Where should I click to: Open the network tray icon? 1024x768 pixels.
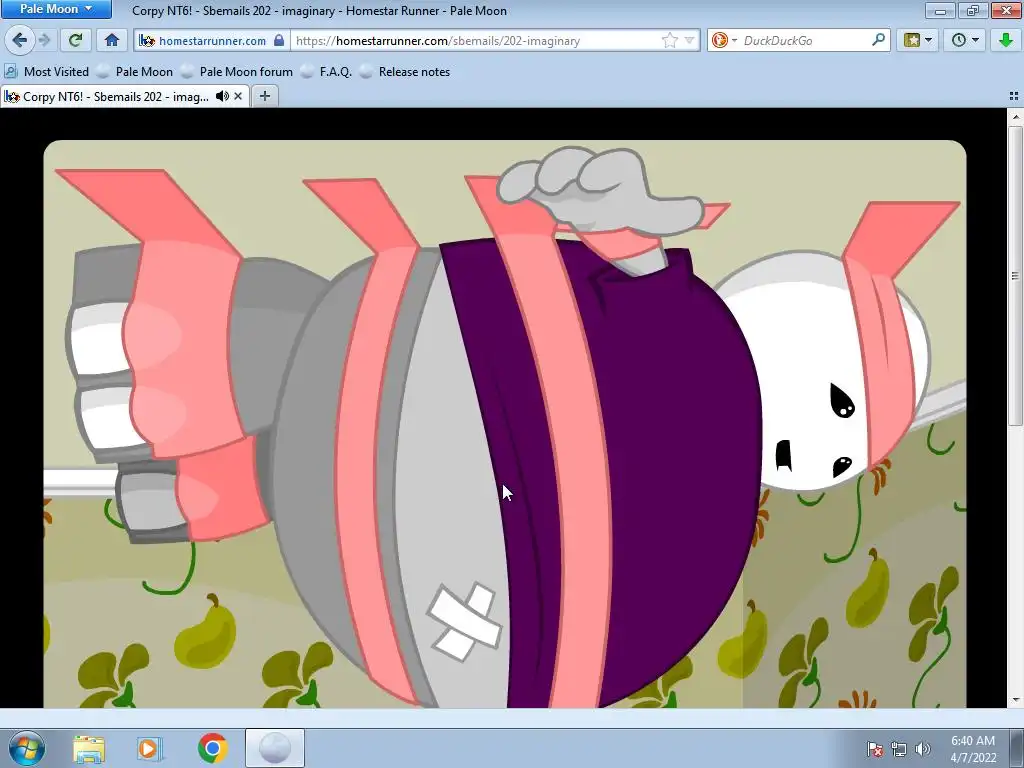[x=899, y=748]
